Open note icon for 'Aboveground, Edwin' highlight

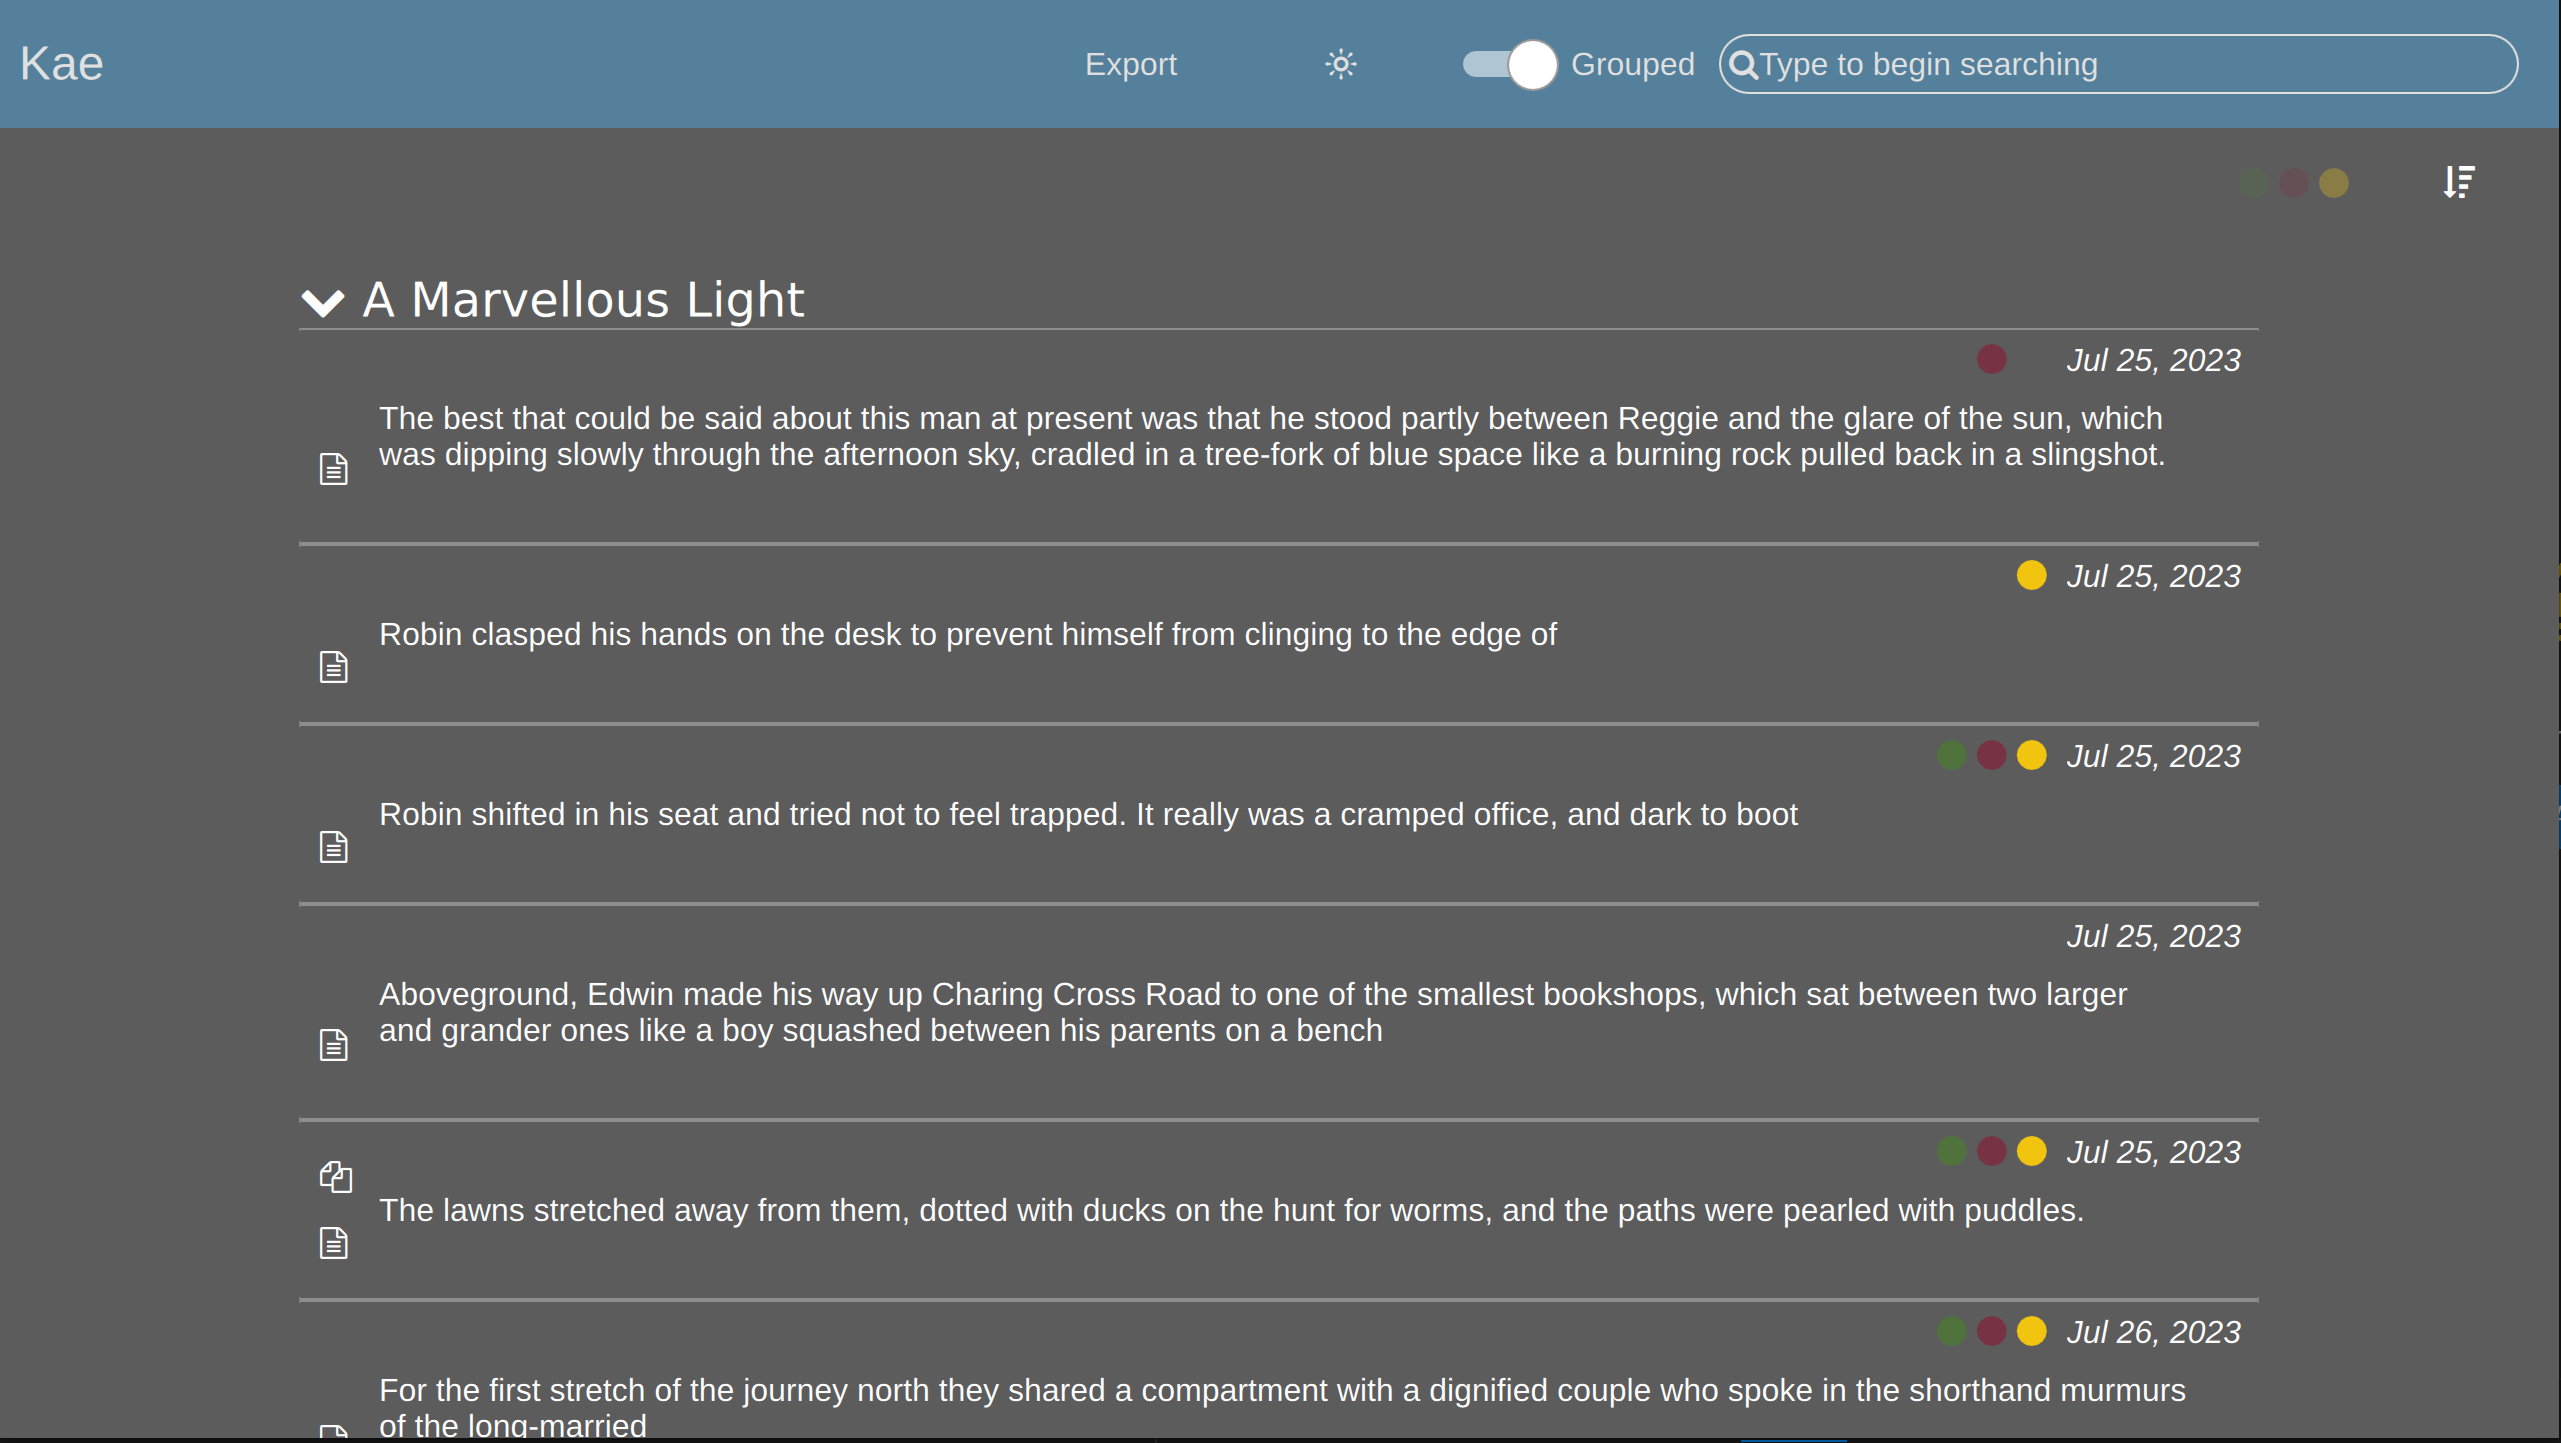pyautogui.click(x=333, y=1044)
